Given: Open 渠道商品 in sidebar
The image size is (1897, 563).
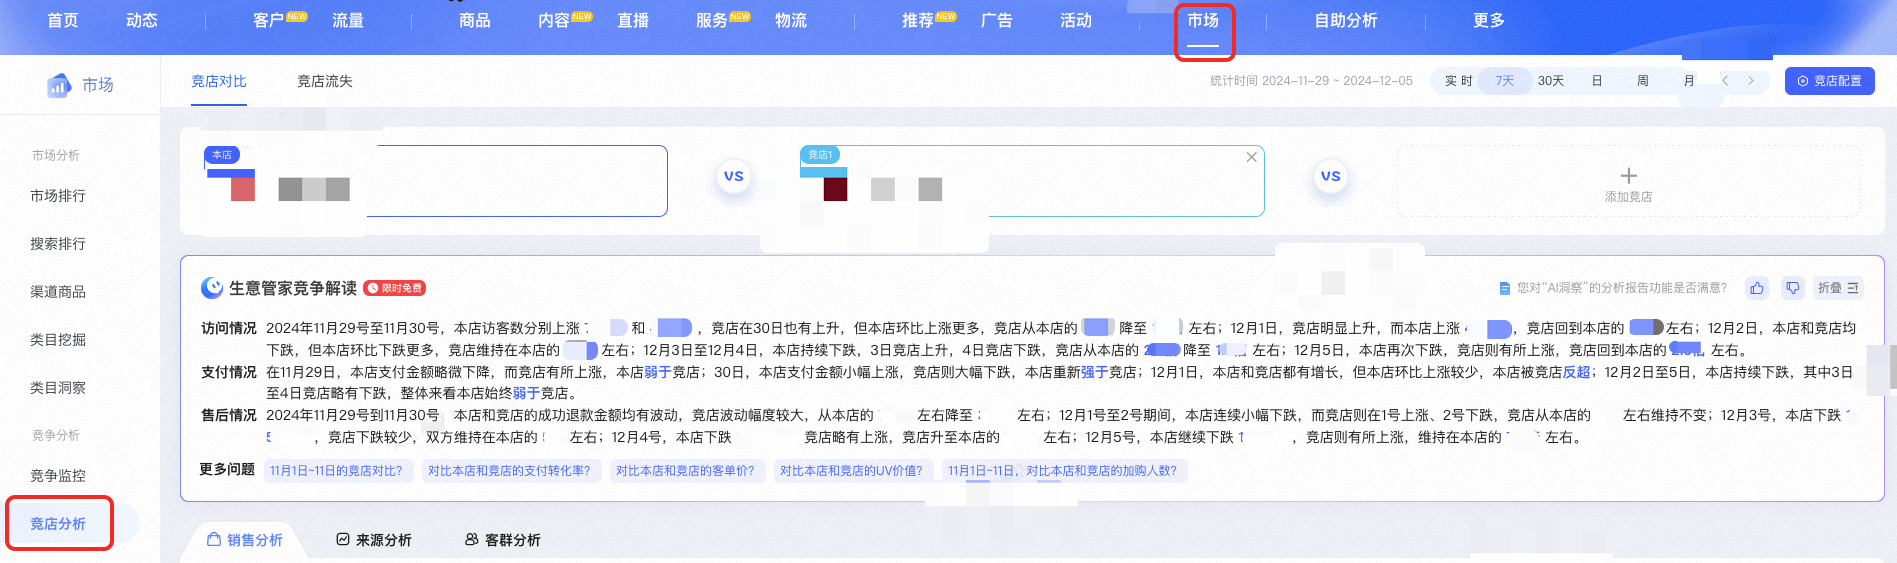Looking at the screenshot, I should (58, 292).
